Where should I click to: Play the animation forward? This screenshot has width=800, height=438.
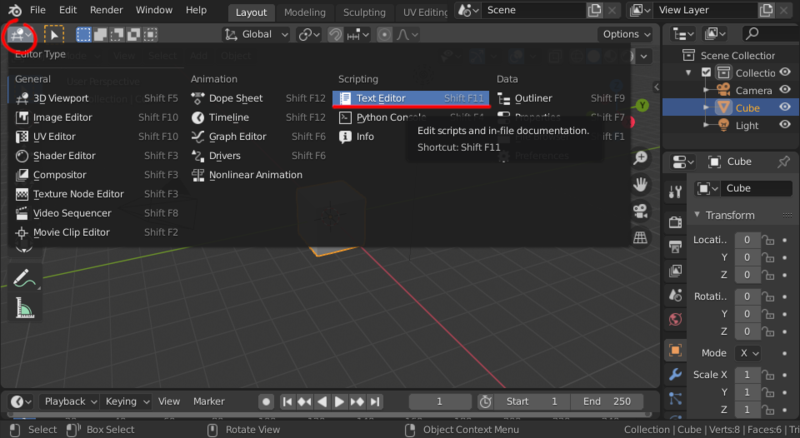(339, 402)
